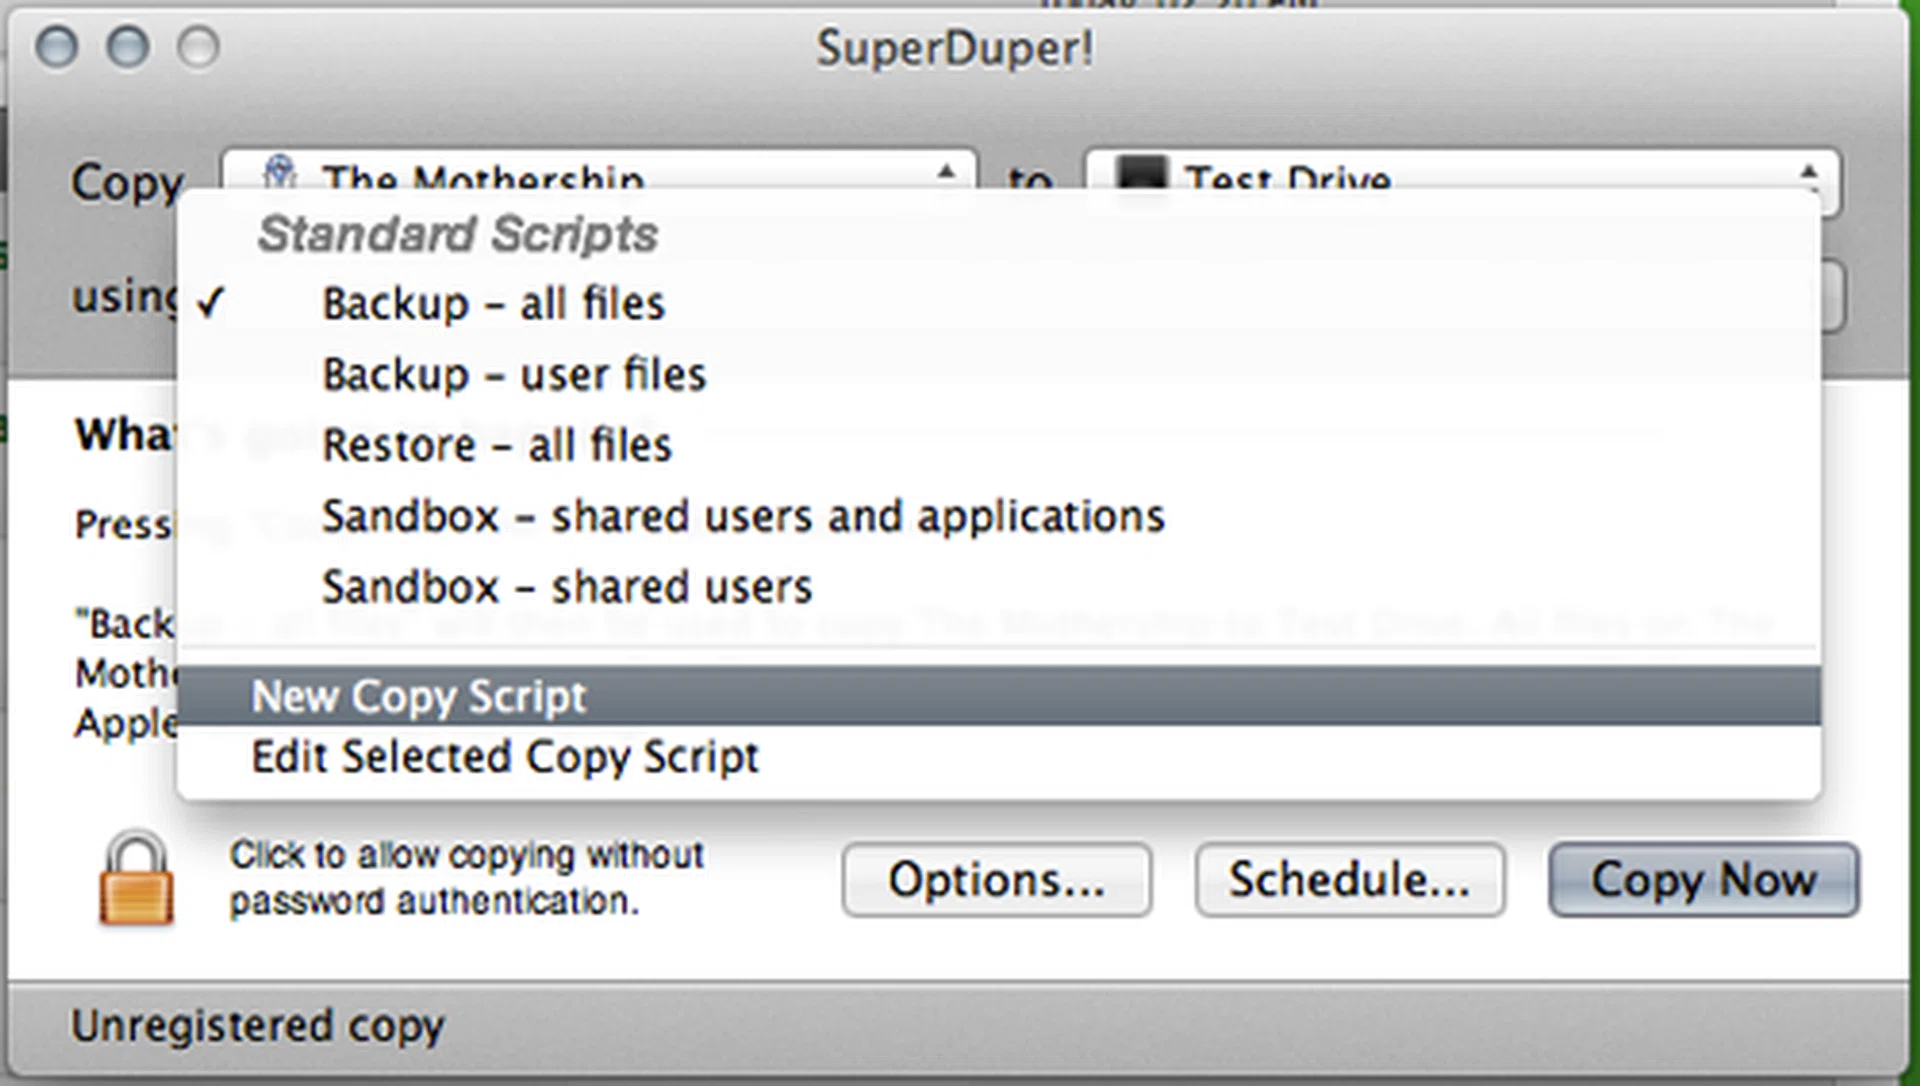
Task: Click the Test Drive disk icon
Action: tap(1140, 172)
